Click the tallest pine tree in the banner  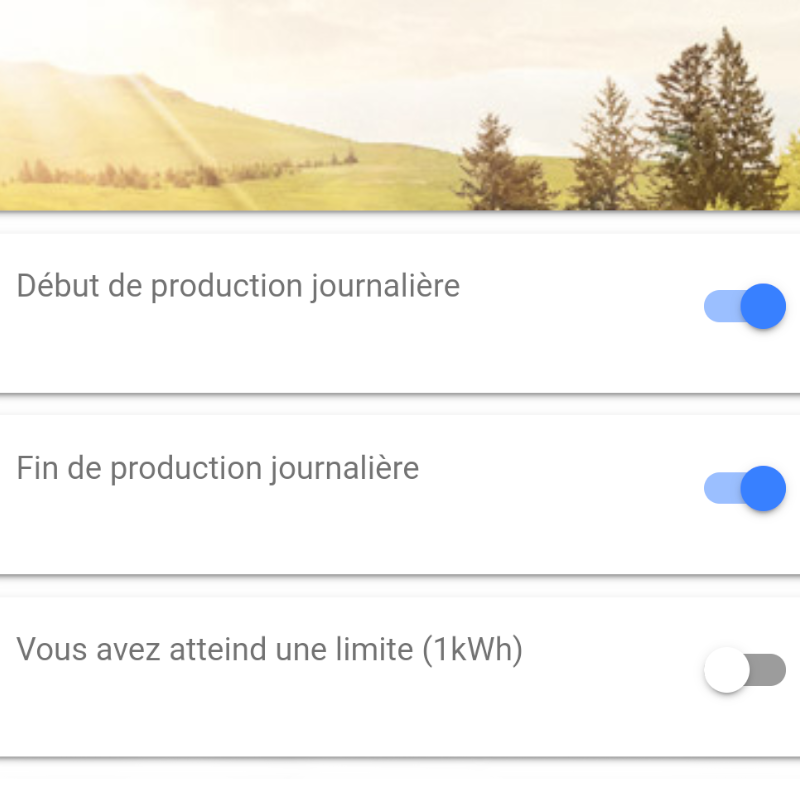[719, 122]
